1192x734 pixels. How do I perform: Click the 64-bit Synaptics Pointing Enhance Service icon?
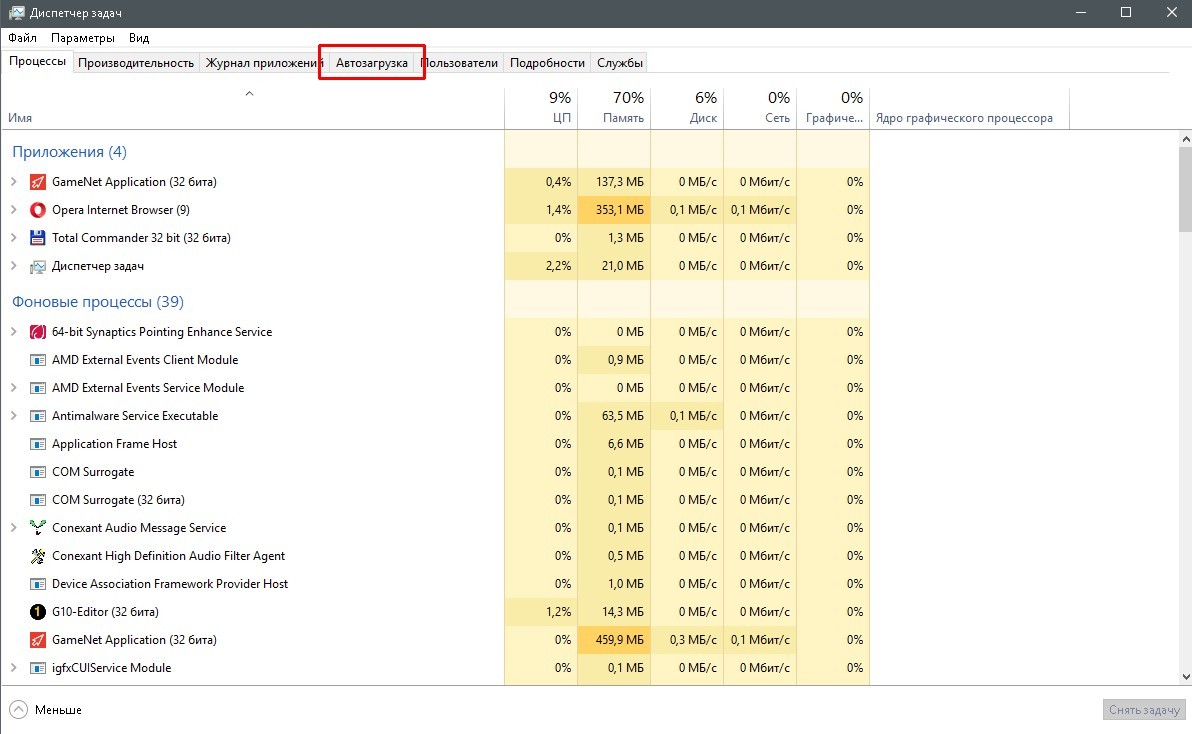pos(37,332)
